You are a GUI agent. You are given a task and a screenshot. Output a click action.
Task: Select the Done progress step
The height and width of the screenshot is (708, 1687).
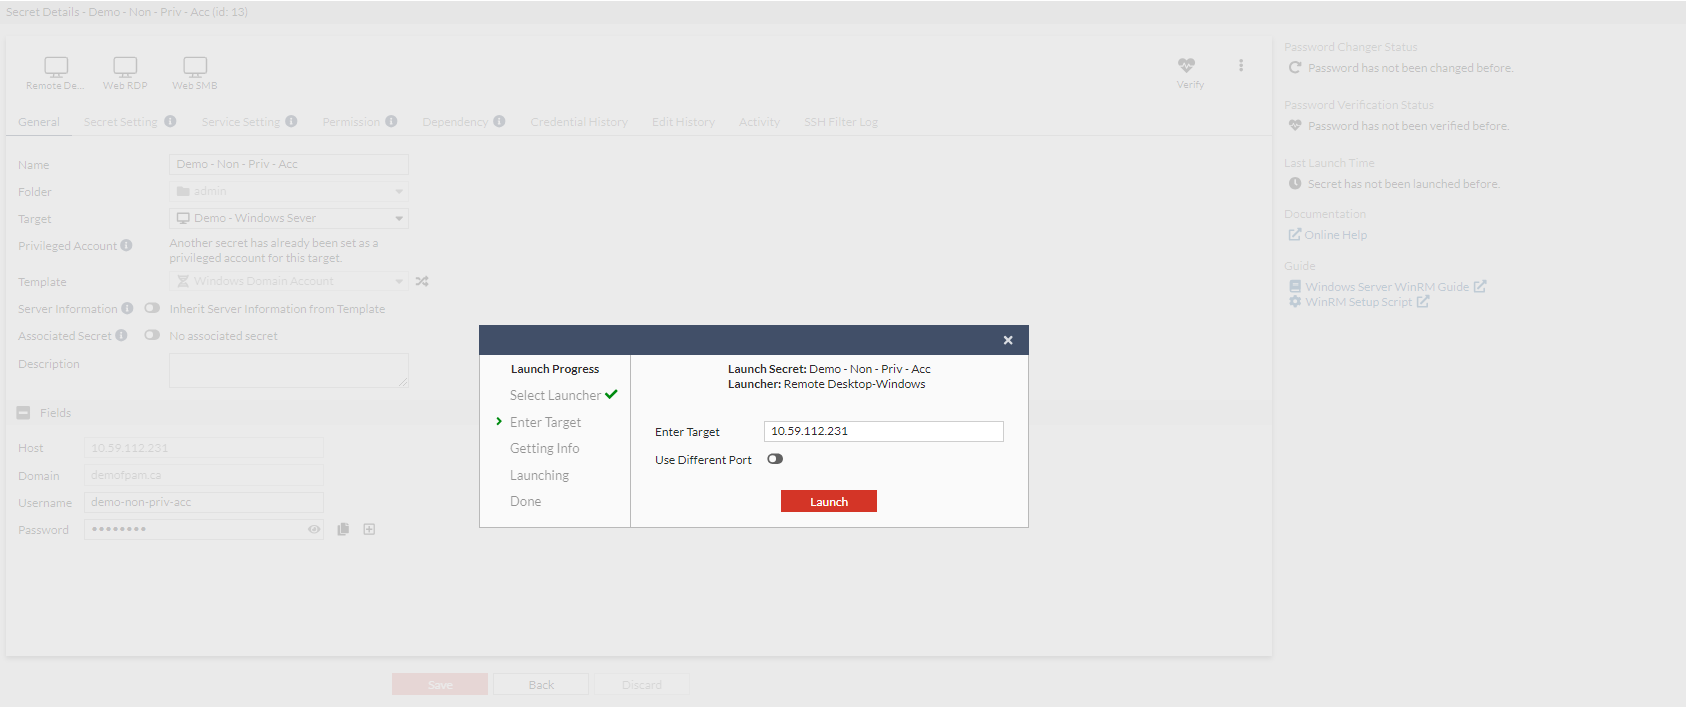(x=525, y=501)
